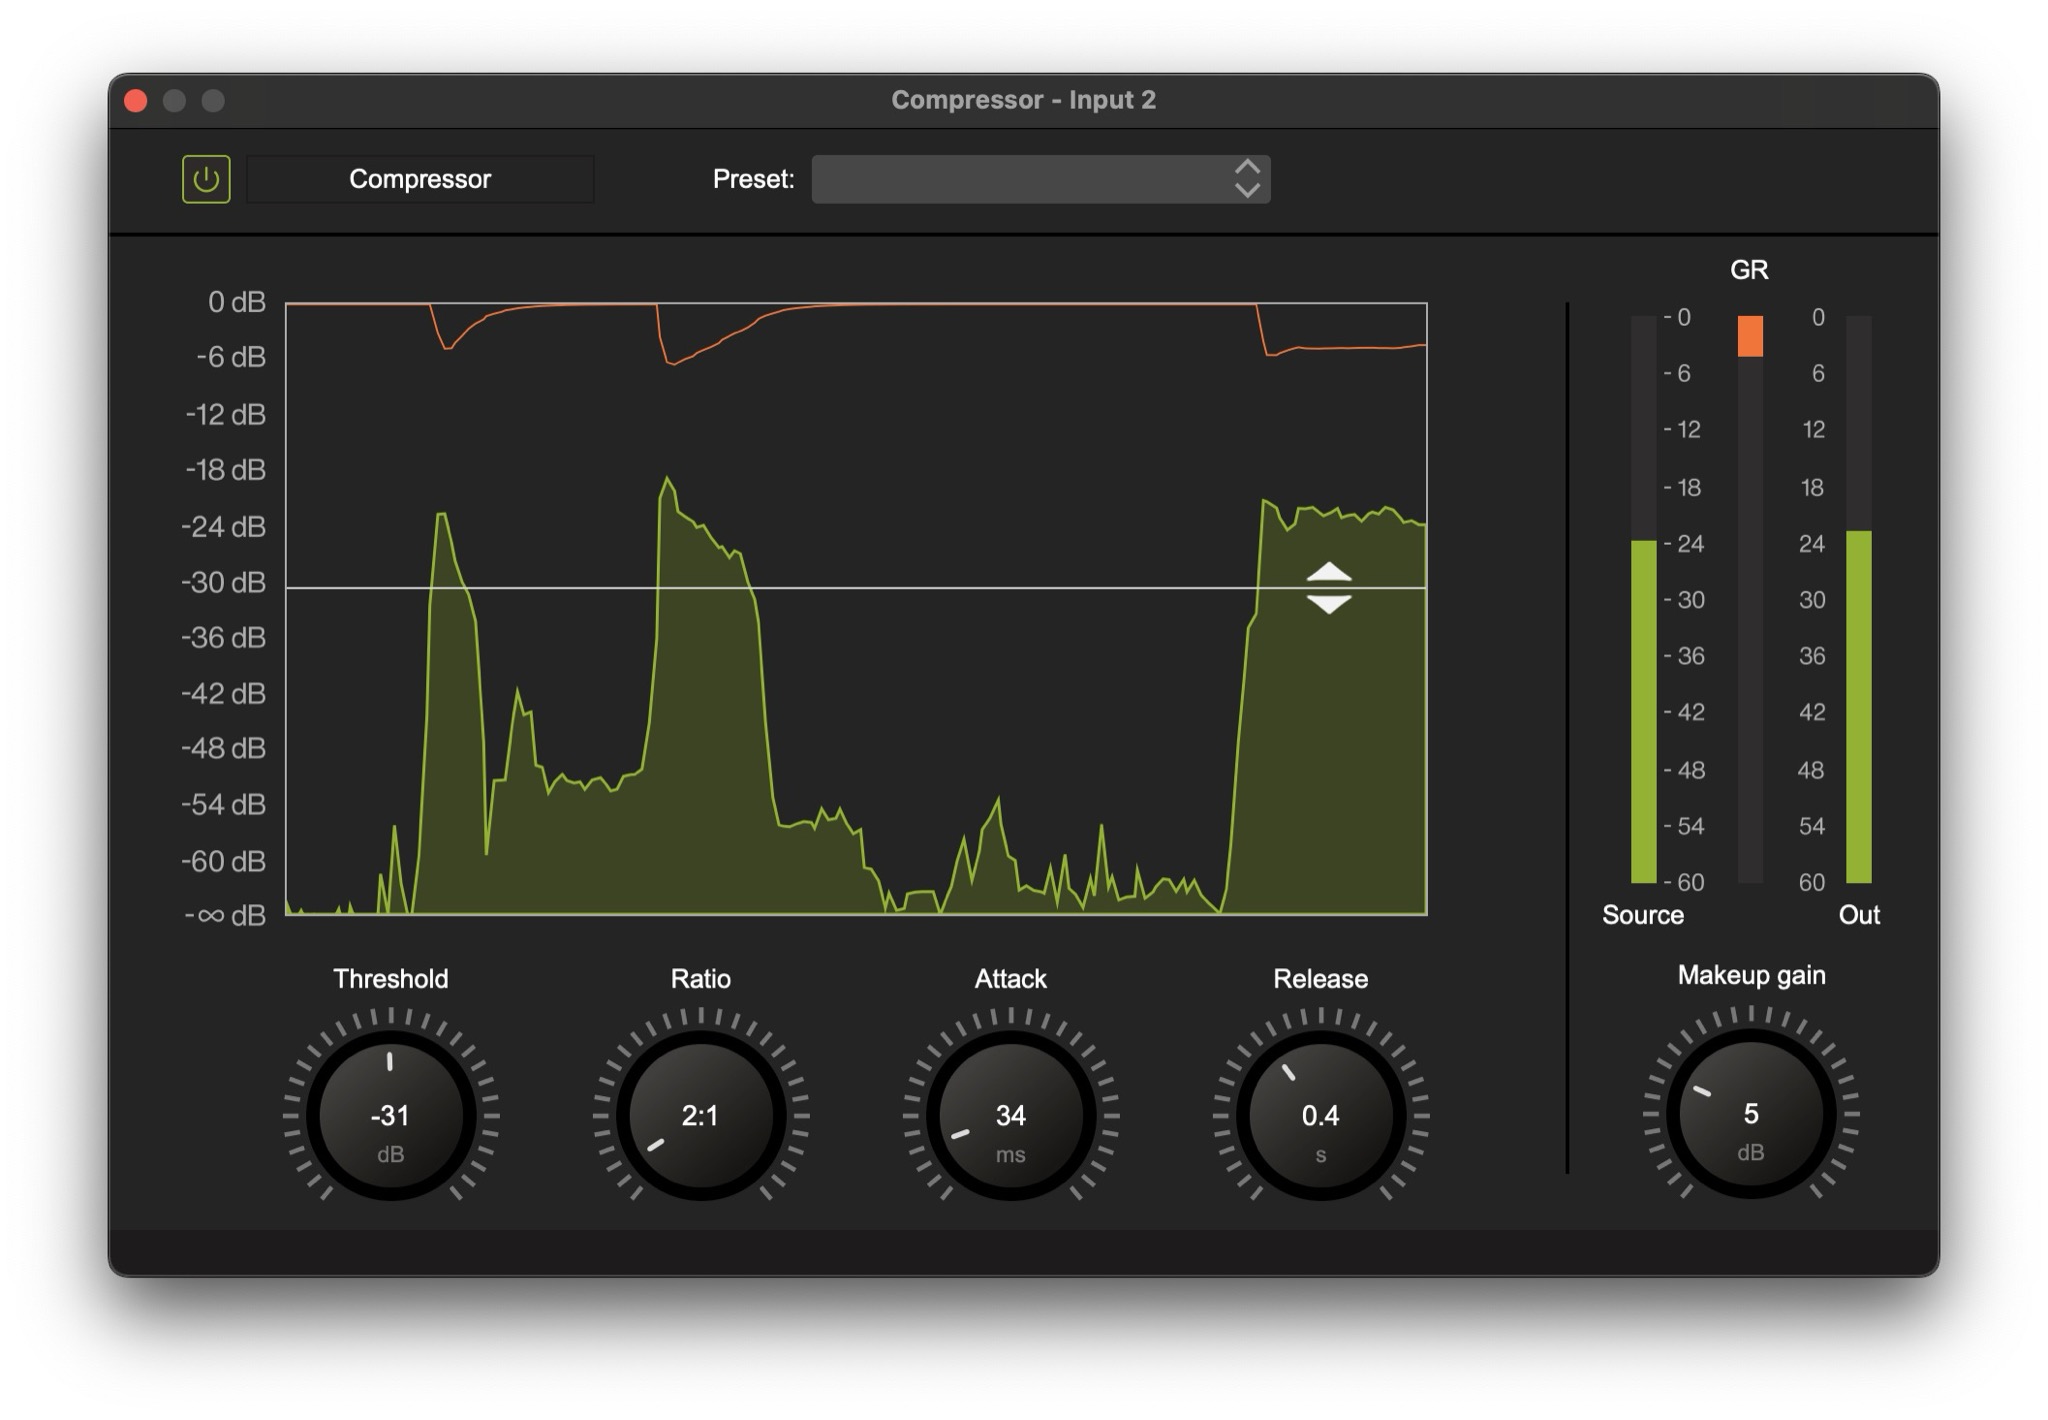The height and width of the screenshot is (1420, 2048).
Task: Click the Ratio knob showing 2:1
Action: (x=700, y=1114)
